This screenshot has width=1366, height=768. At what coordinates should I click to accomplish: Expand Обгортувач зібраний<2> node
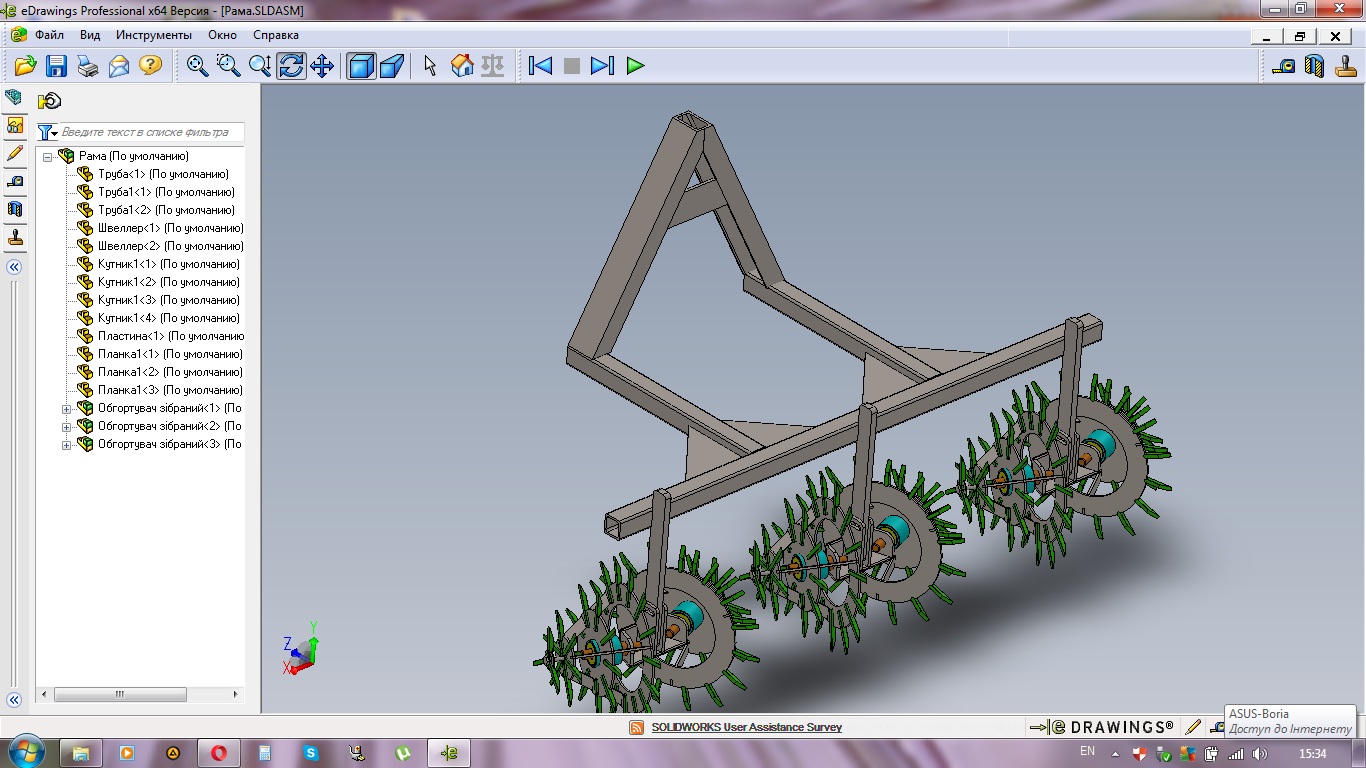pos(67,426)
